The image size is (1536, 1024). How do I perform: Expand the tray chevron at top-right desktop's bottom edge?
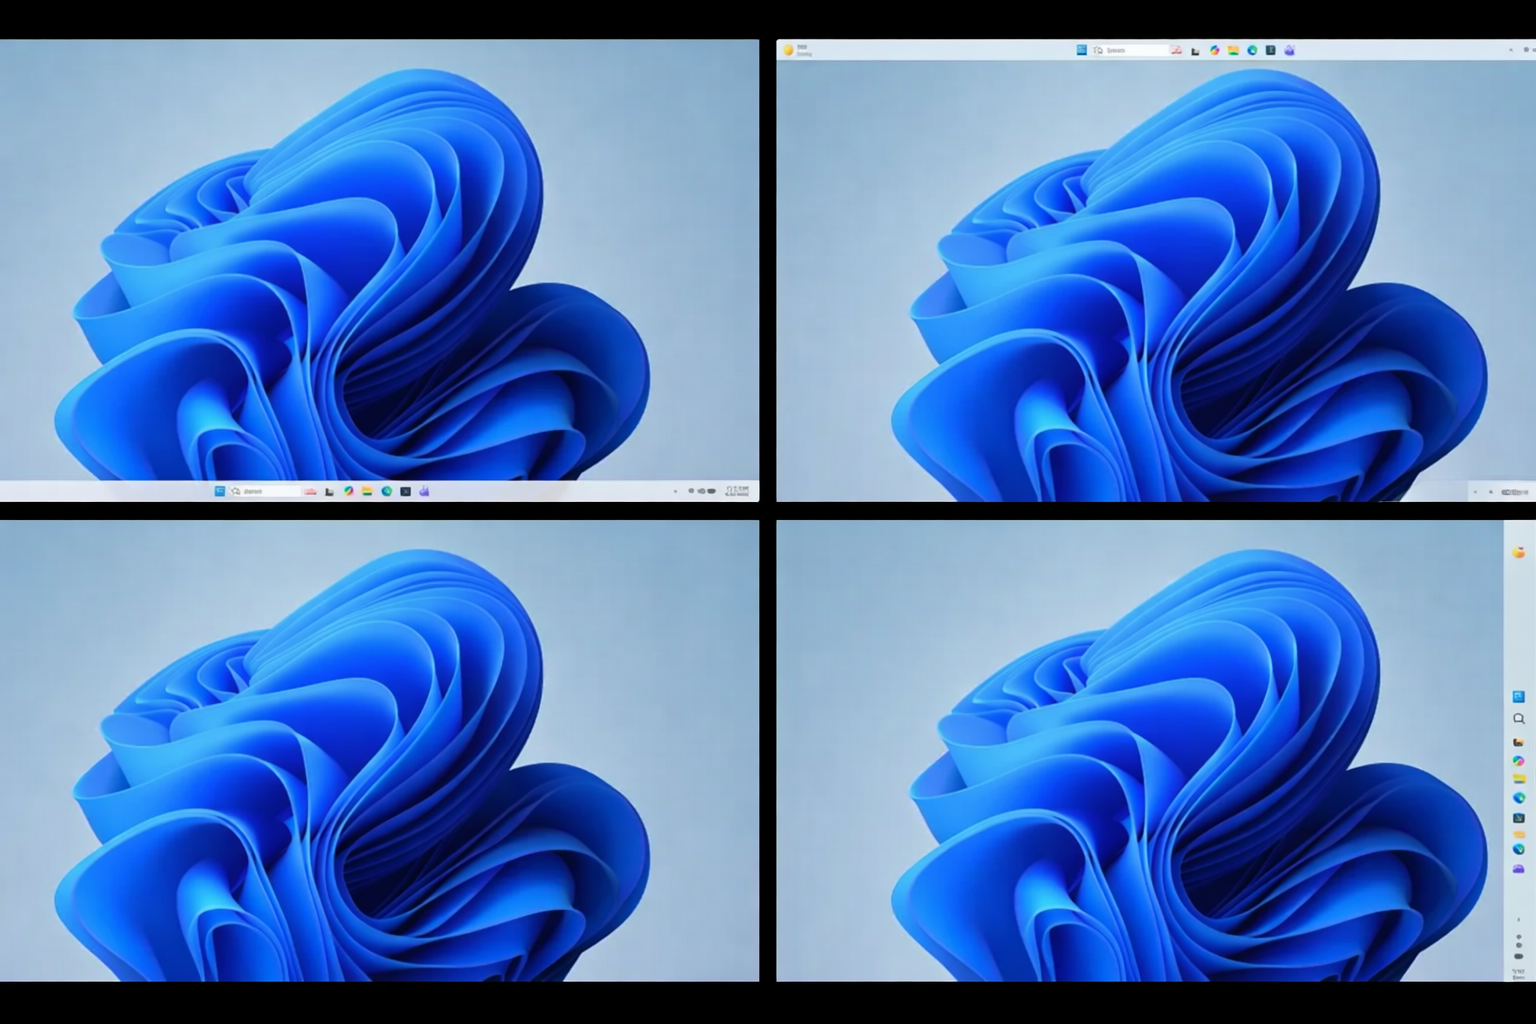coord(1476,492)
